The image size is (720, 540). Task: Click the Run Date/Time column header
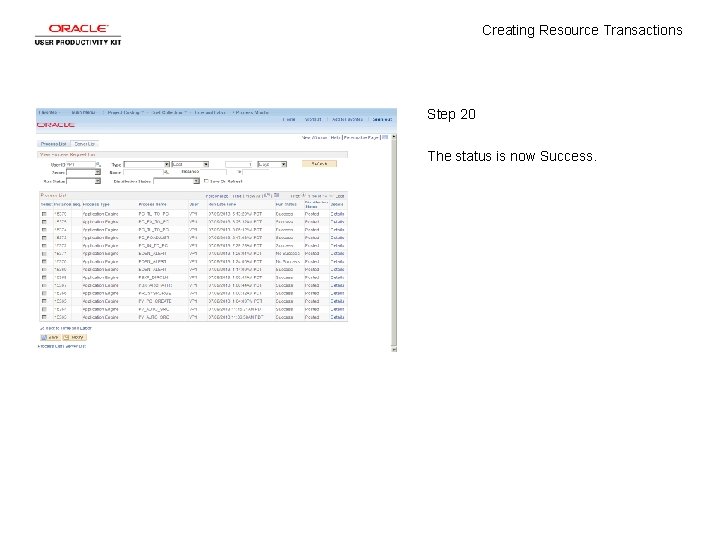click(x=222, y=204)
